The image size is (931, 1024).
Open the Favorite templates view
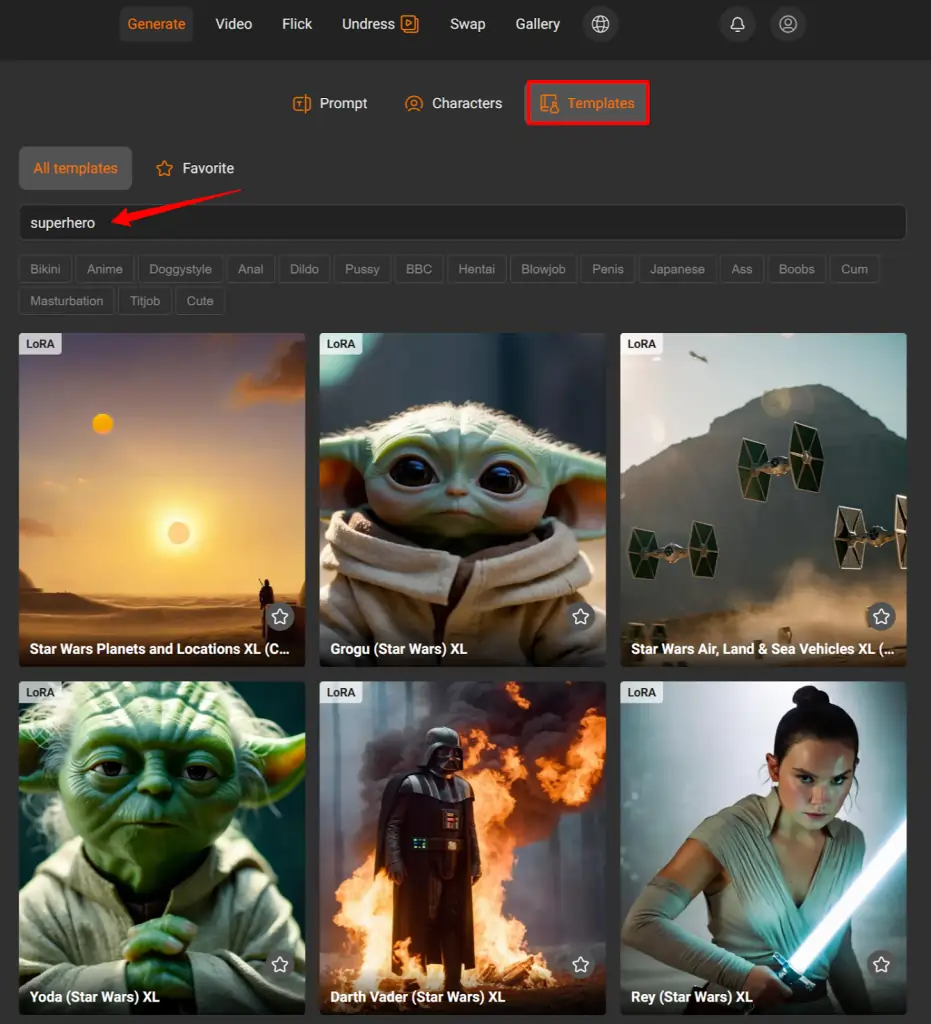pos(207,168)
